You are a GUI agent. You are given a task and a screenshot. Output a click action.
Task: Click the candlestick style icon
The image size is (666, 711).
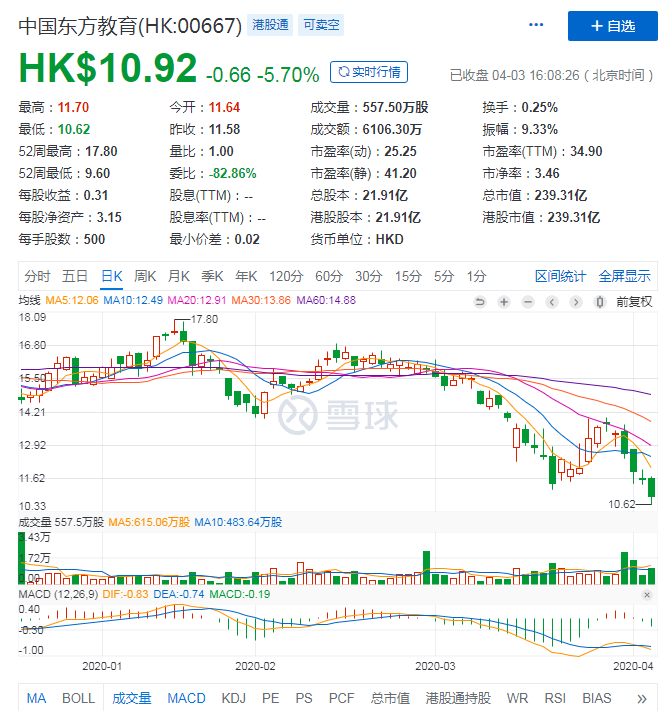point(598,301)
